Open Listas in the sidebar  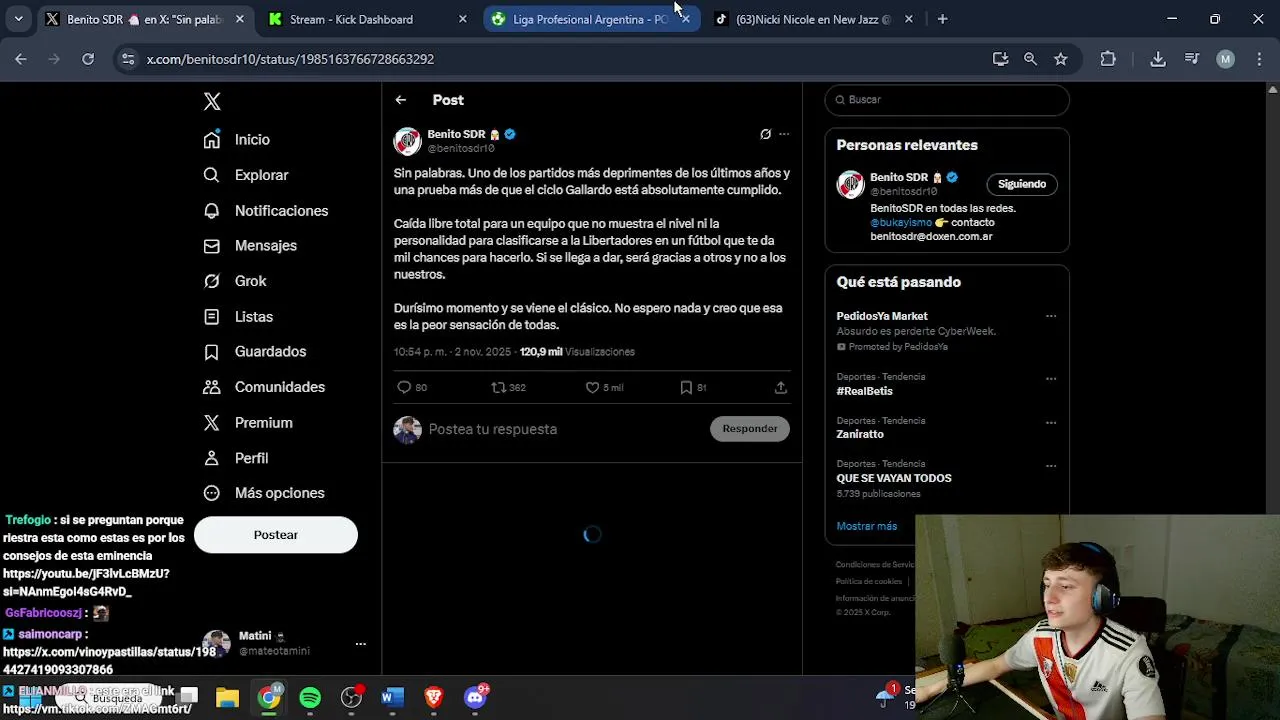point(238,317)
